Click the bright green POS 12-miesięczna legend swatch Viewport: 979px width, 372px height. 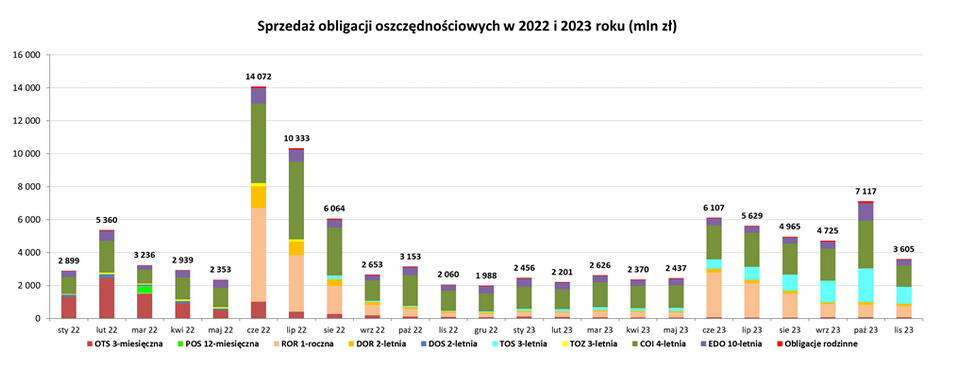(x=180, y=344)
